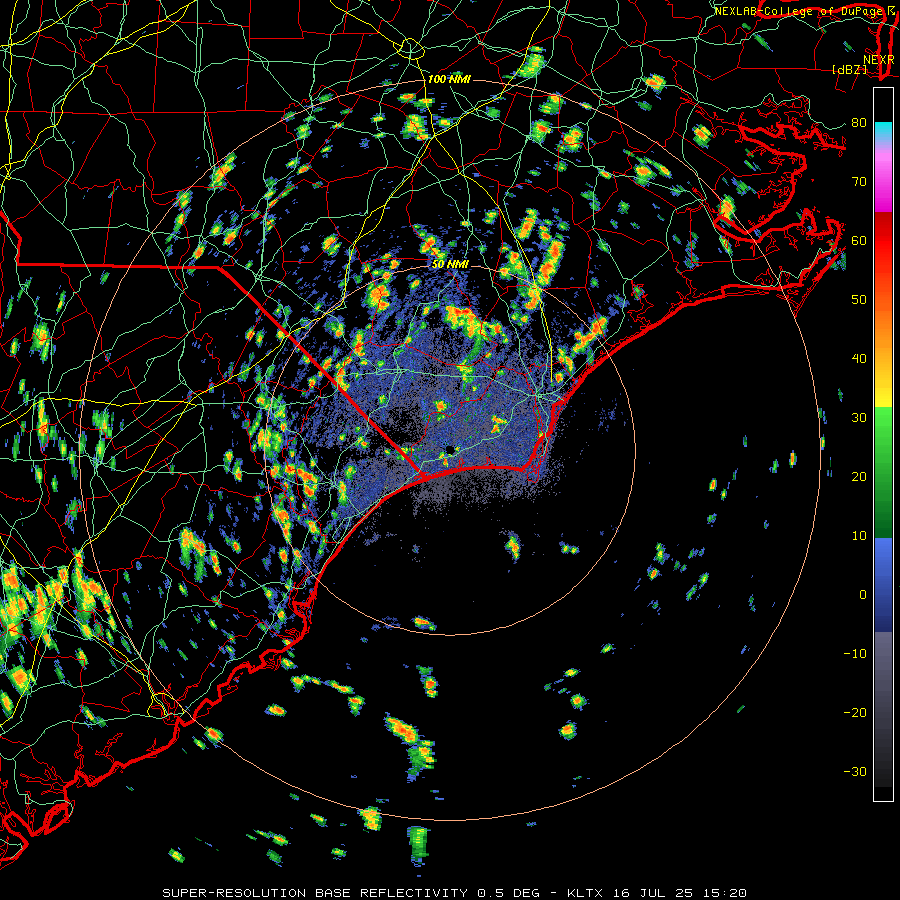Click the 40 value on reflectivity scale

click(x=859, y=359)
